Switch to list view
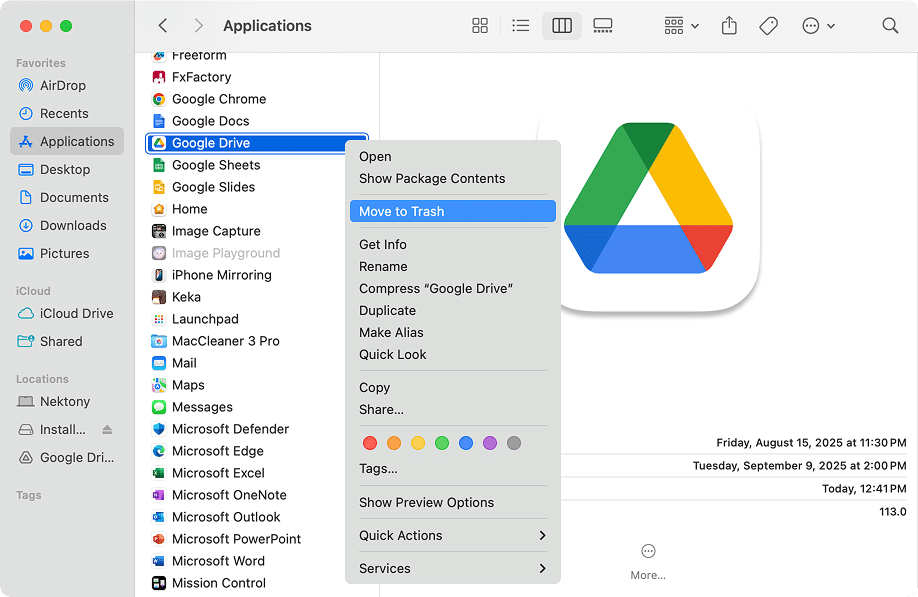Viewport: 918px width, 597px height. 520,26
